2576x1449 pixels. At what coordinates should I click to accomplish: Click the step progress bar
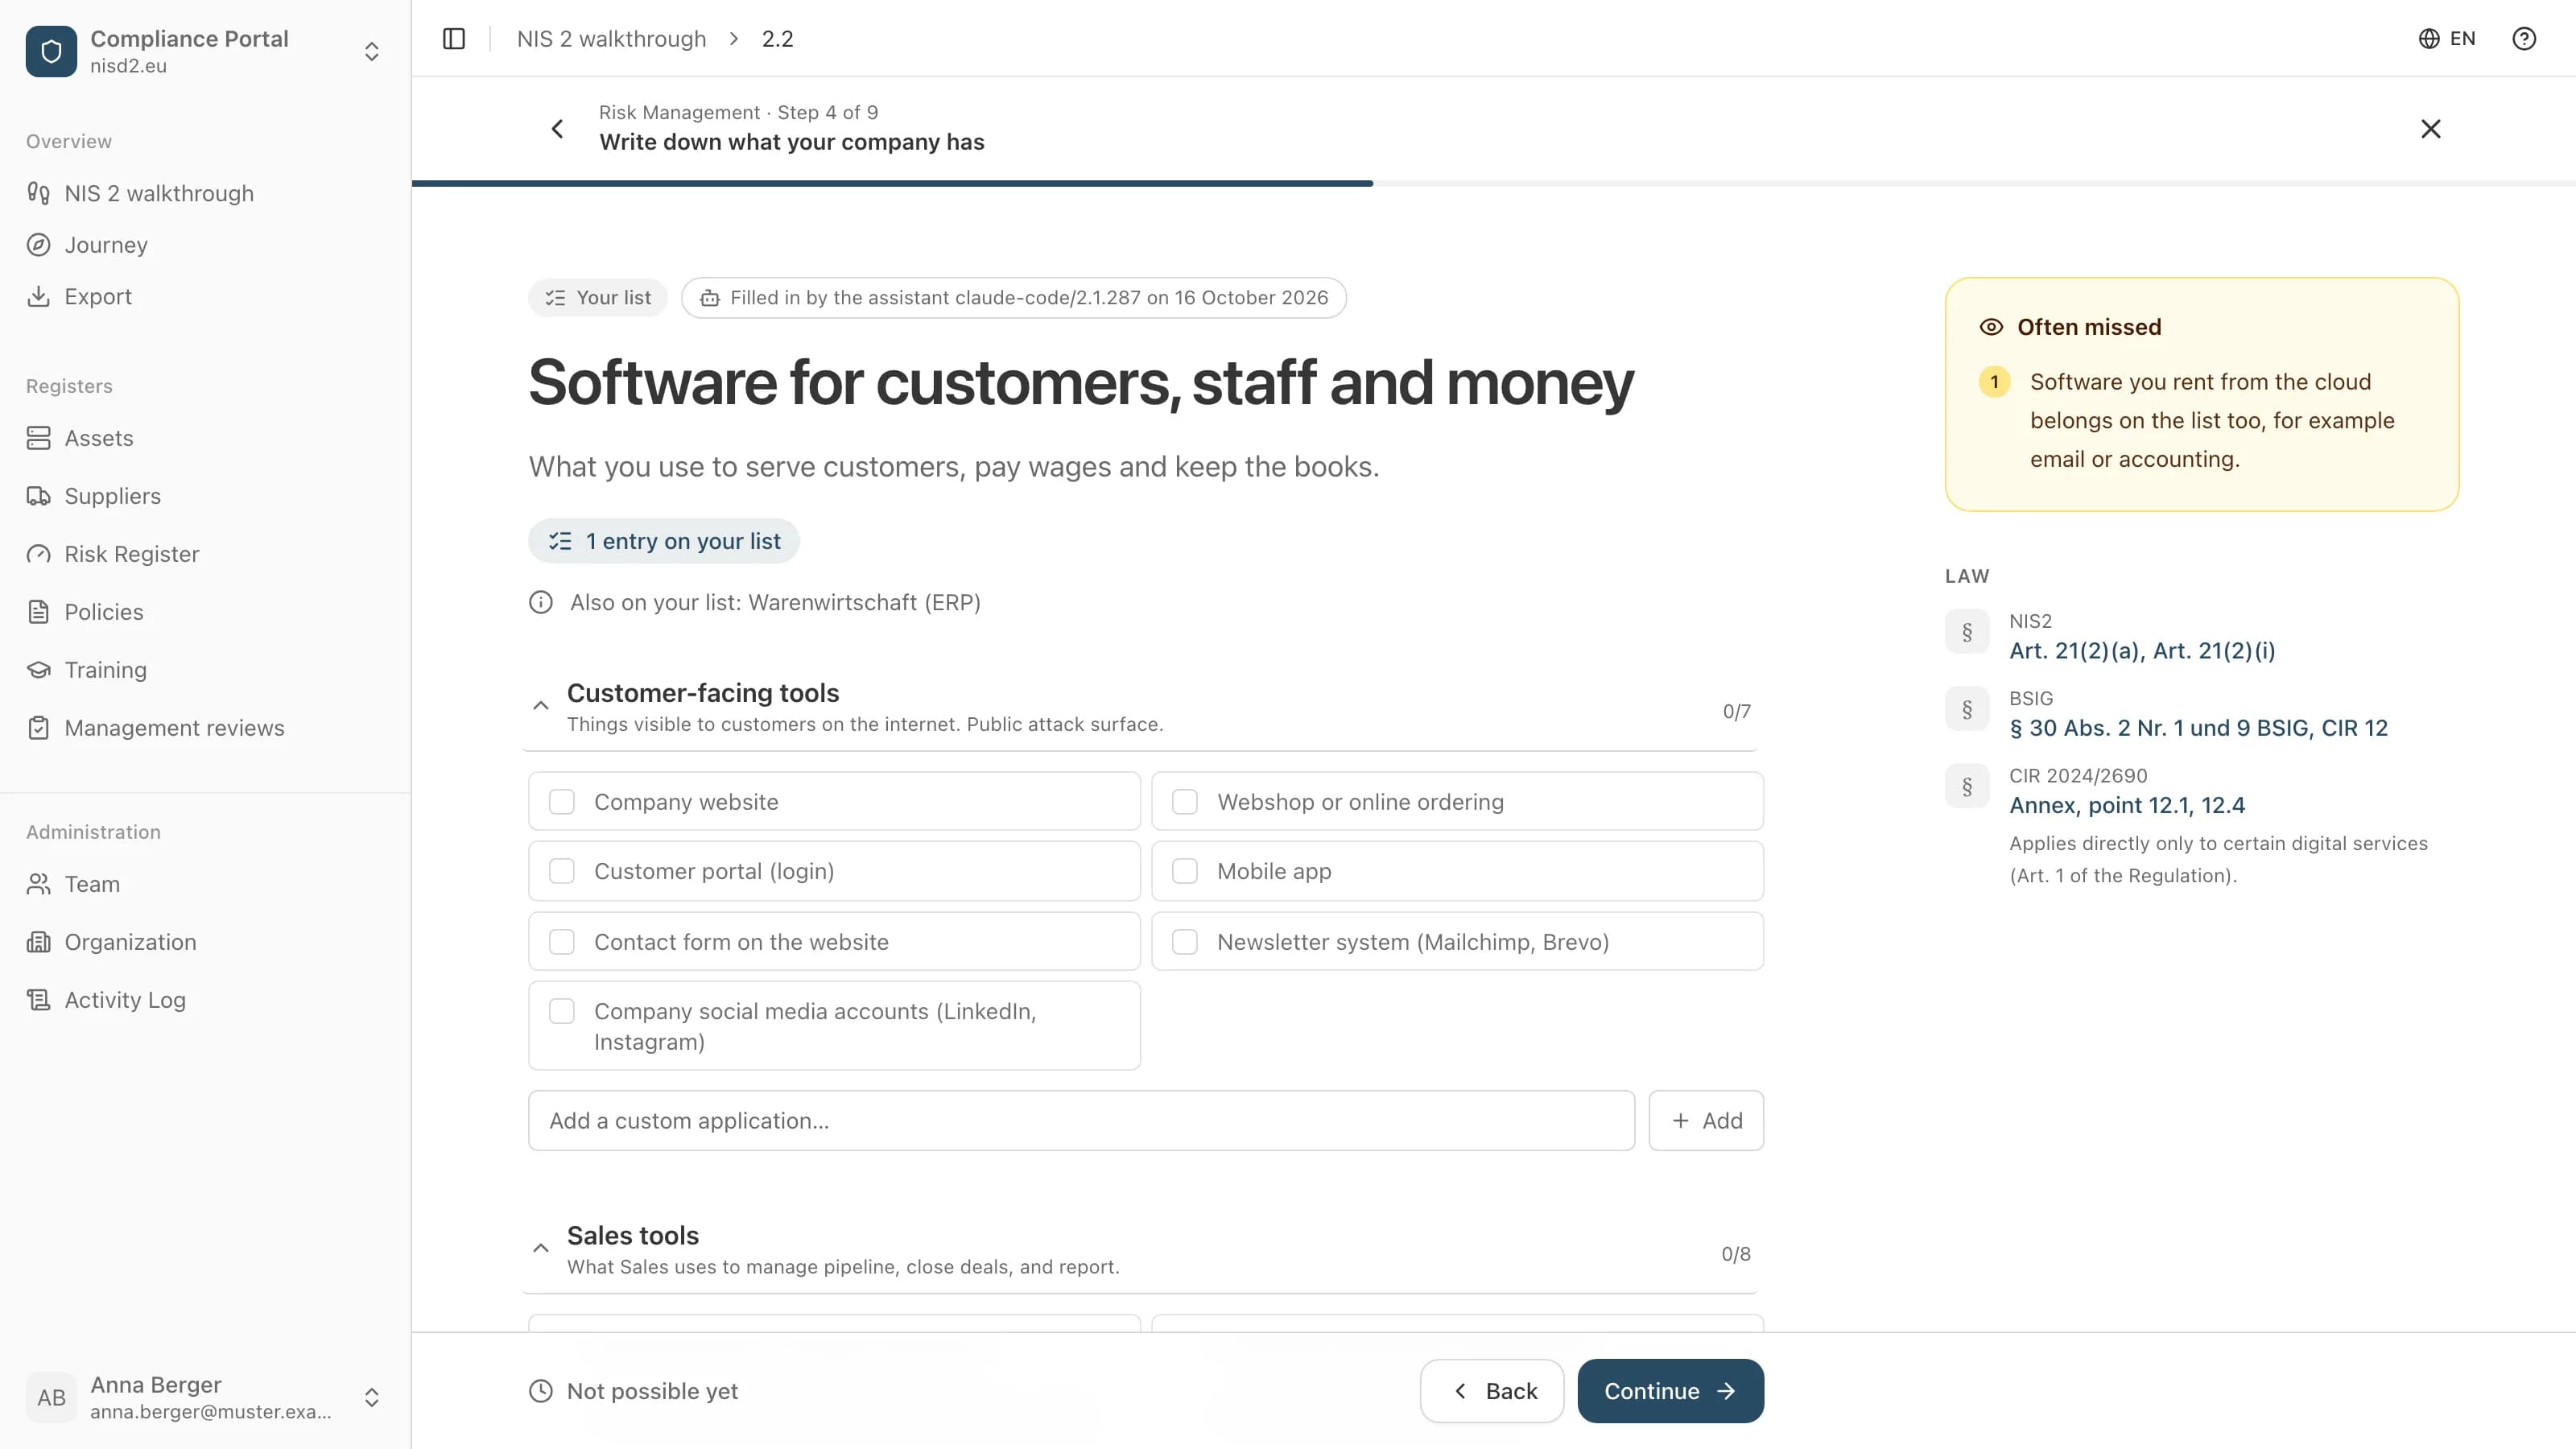[1494, 184]
